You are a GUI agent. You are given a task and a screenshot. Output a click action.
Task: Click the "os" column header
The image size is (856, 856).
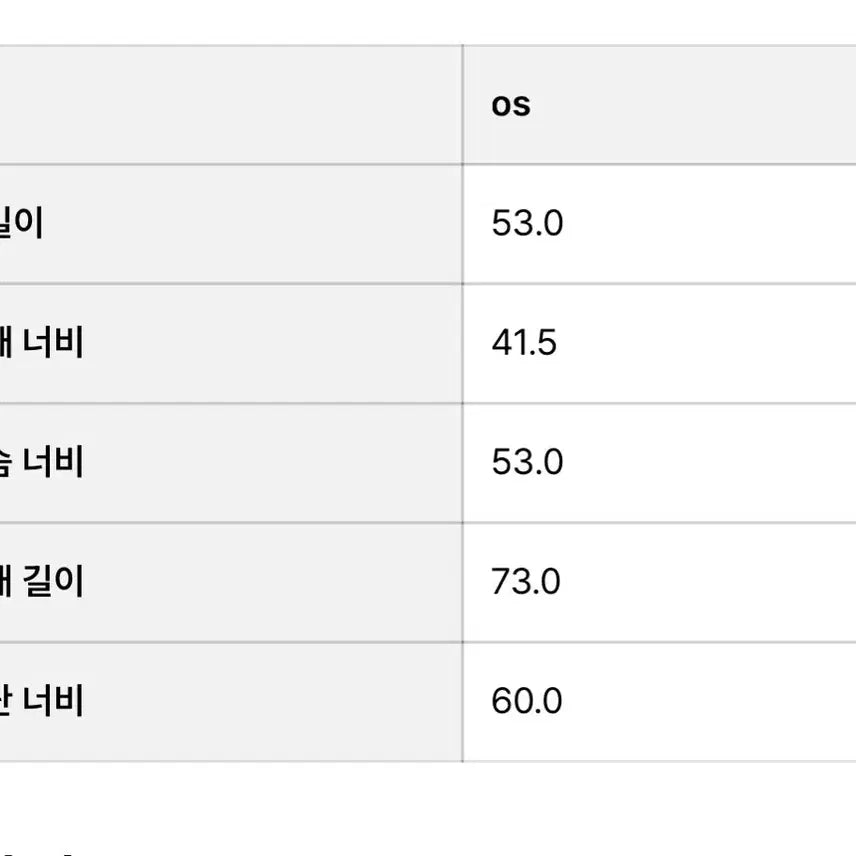(510, 105)
